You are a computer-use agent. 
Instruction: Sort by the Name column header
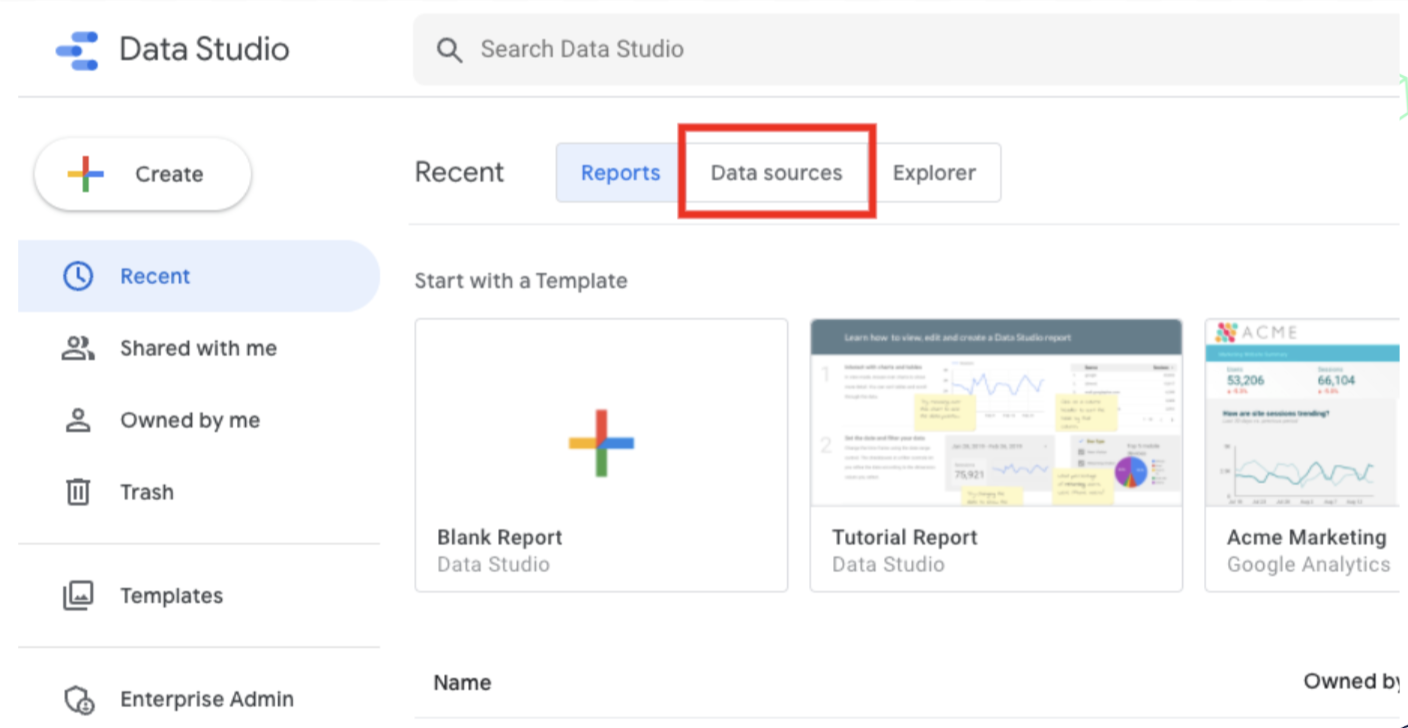[x=462, y=683]
